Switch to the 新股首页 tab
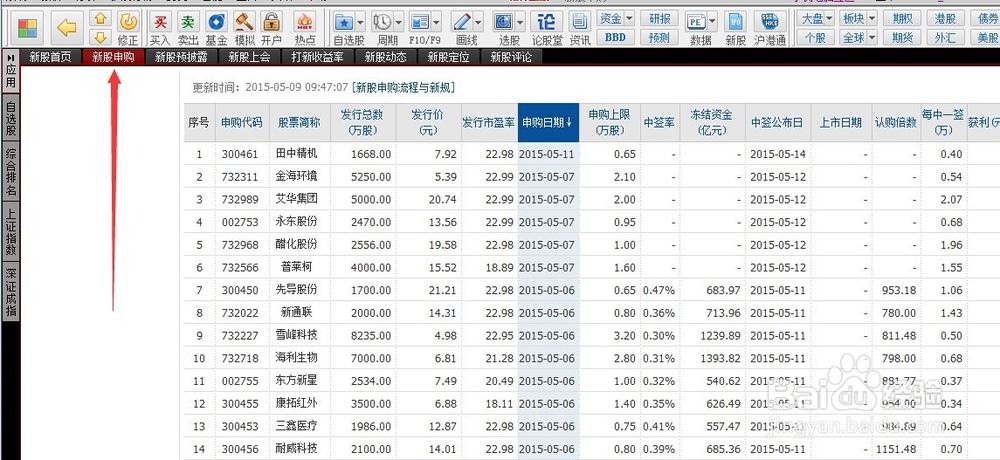1000x460 pixels. point(50,57)
